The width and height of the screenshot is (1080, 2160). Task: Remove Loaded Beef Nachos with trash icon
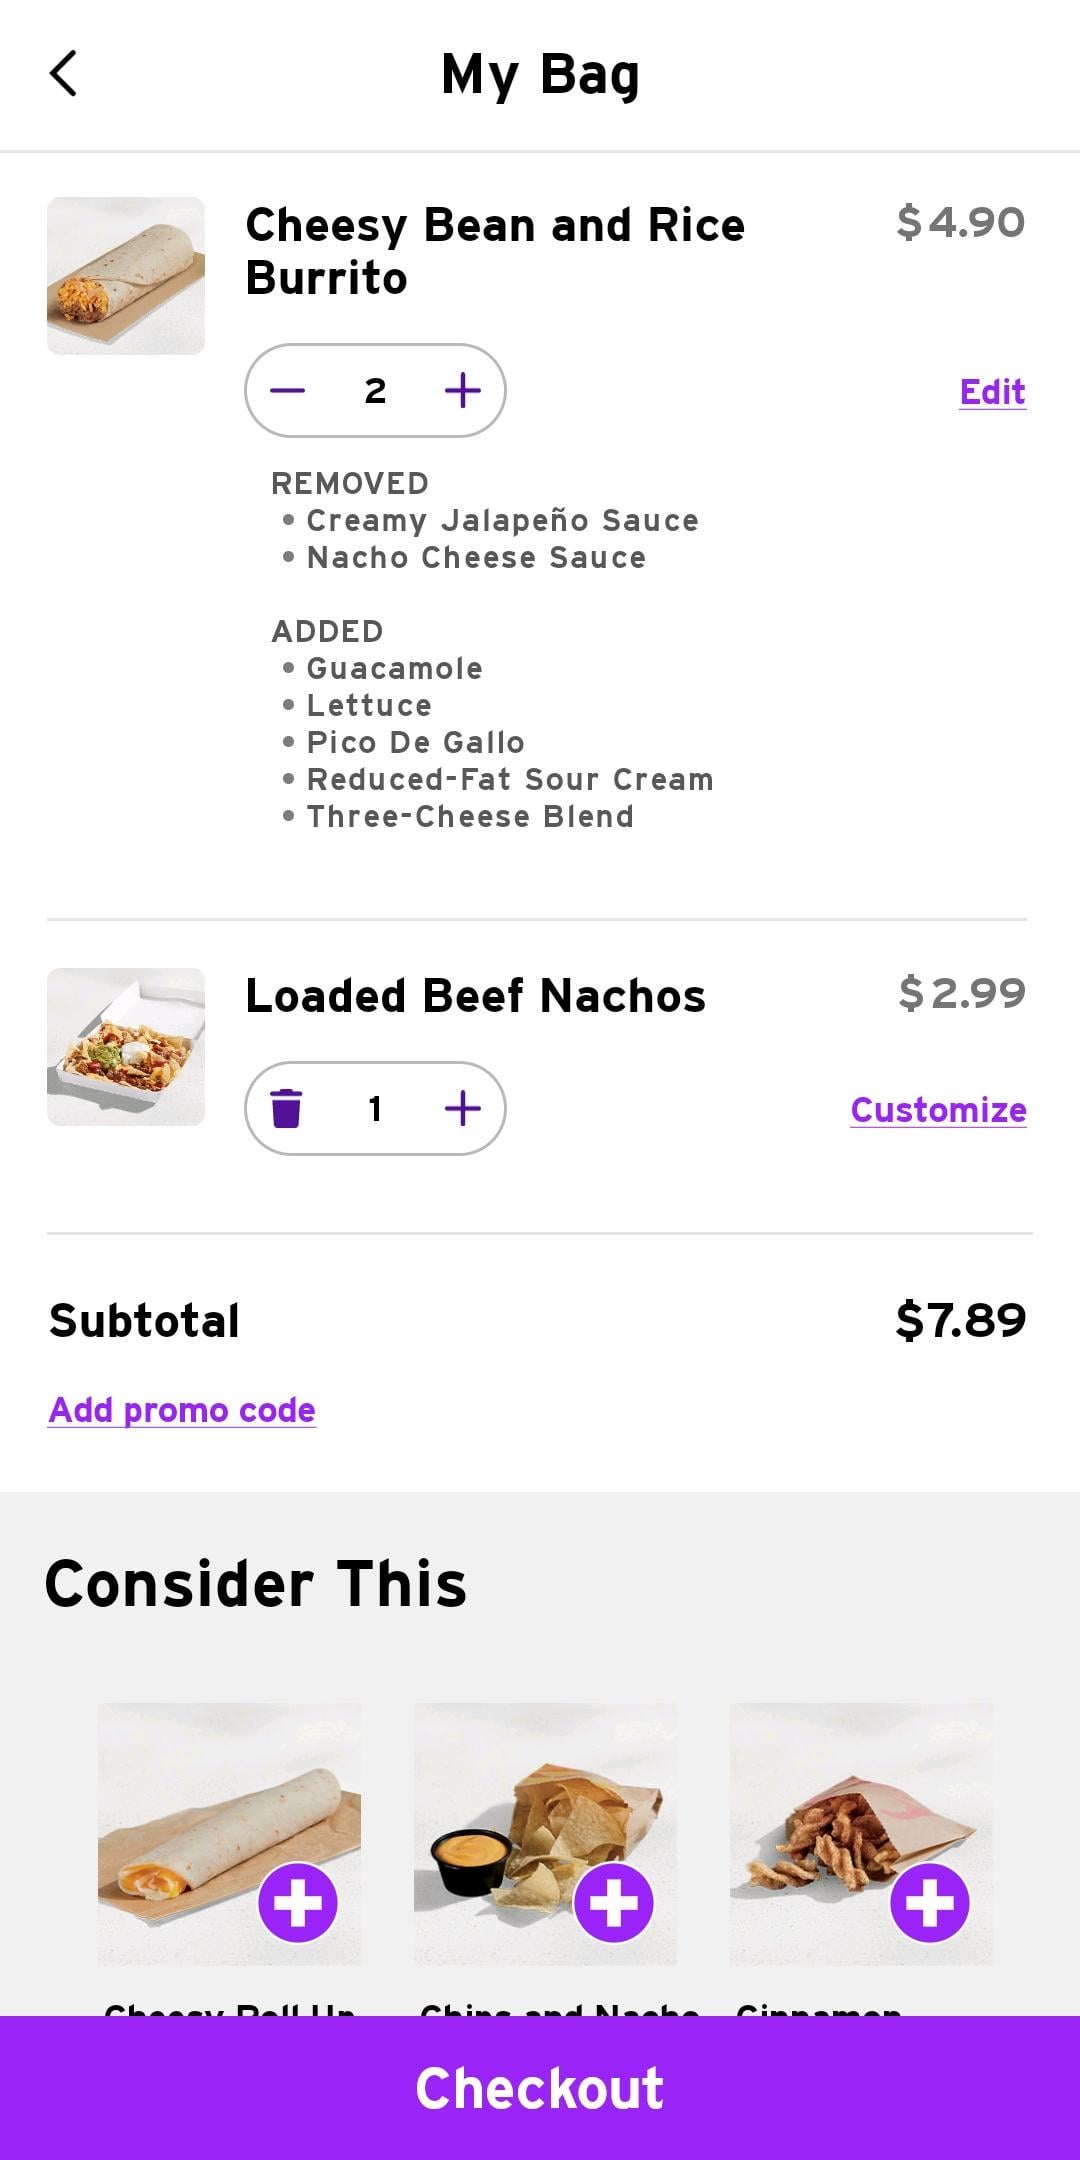pyautogui.click(x=286, y=1108)
